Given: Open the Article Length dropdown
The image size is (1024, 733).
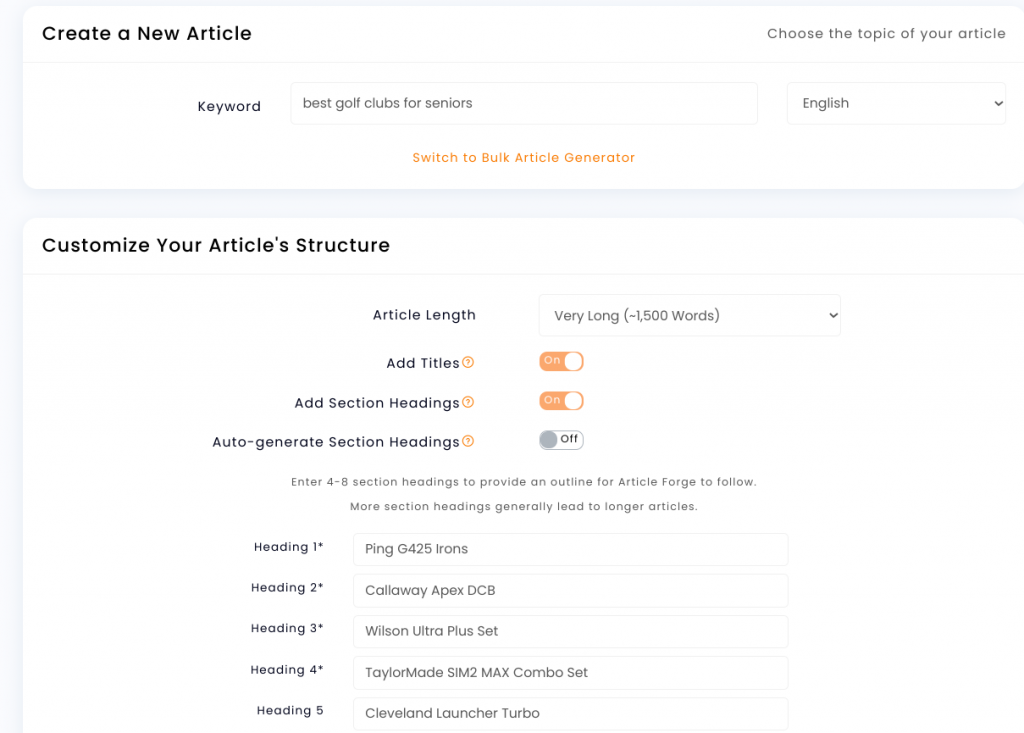Looking at the screenshot, I should [x=690, y=316].
